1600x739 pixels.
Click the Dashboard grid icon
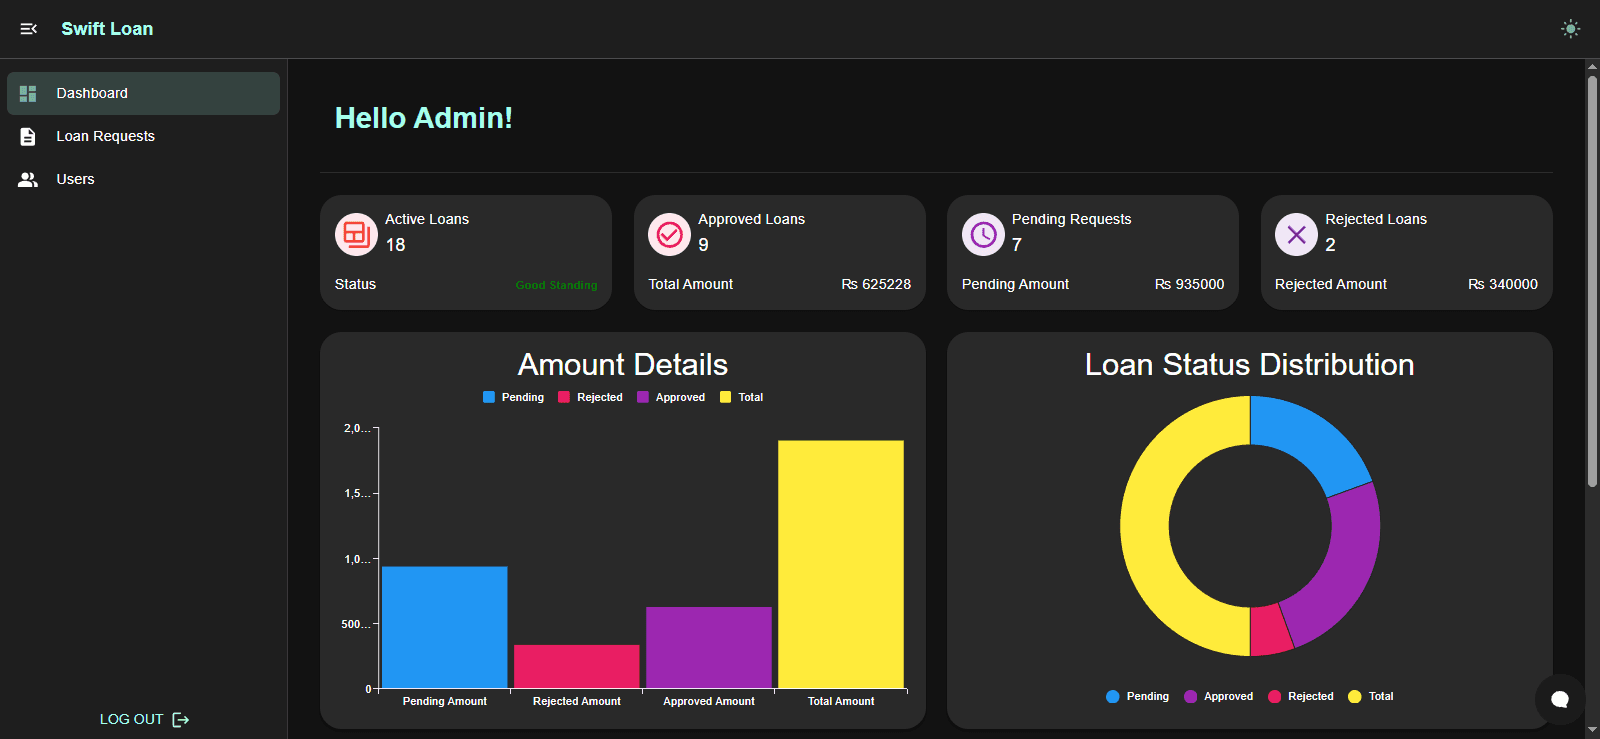tap(28, 93)
